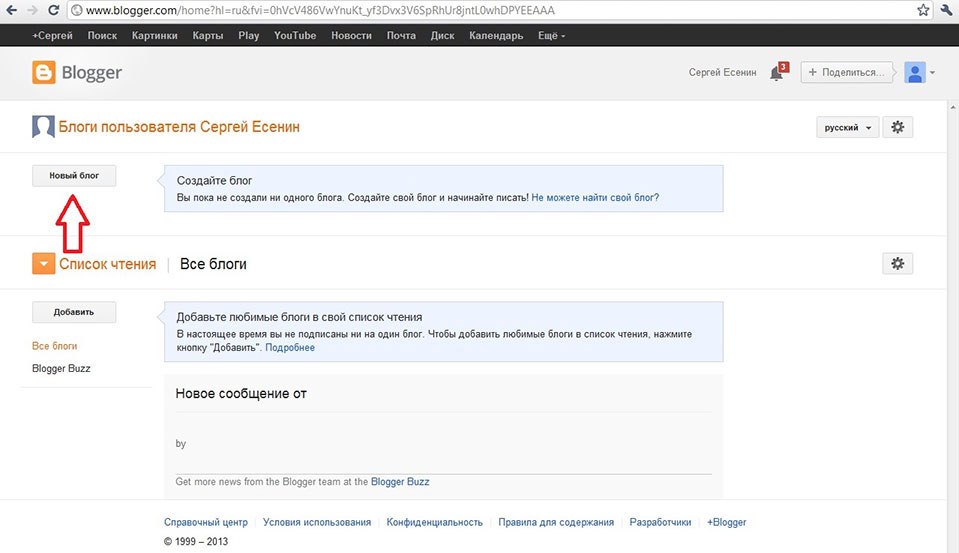Open Условия использования footer link
959x553 pixels.
pos(317,522)
